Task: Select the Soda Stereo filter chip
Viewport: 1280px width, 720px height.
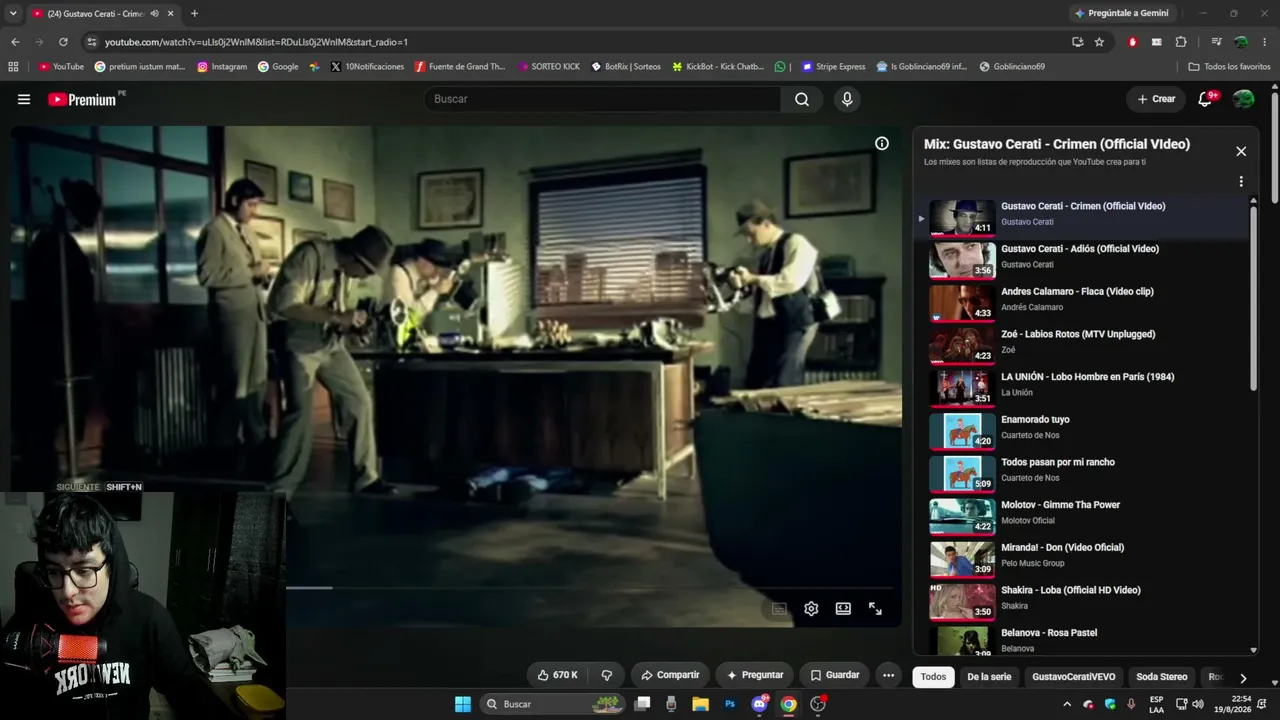Action: pyautogui.click(x=1162, y=677)
